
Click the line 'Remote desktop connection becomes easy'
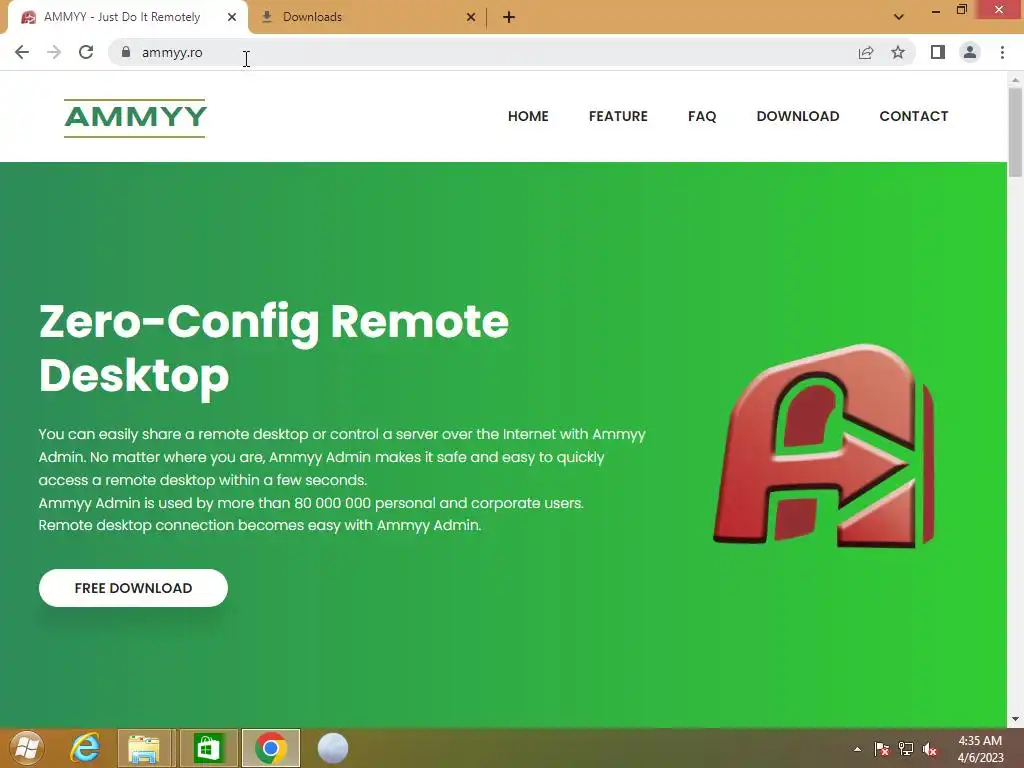[x=260, y=525]
